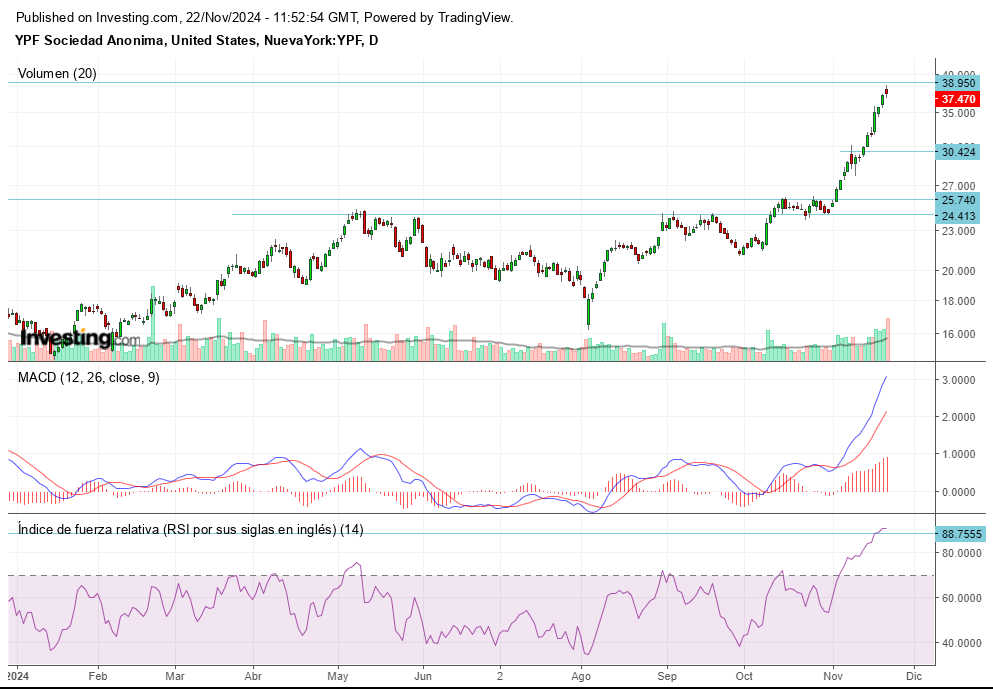Click the Feb label on the time axis
Screen dimensions: 993x689
(97, 675)
